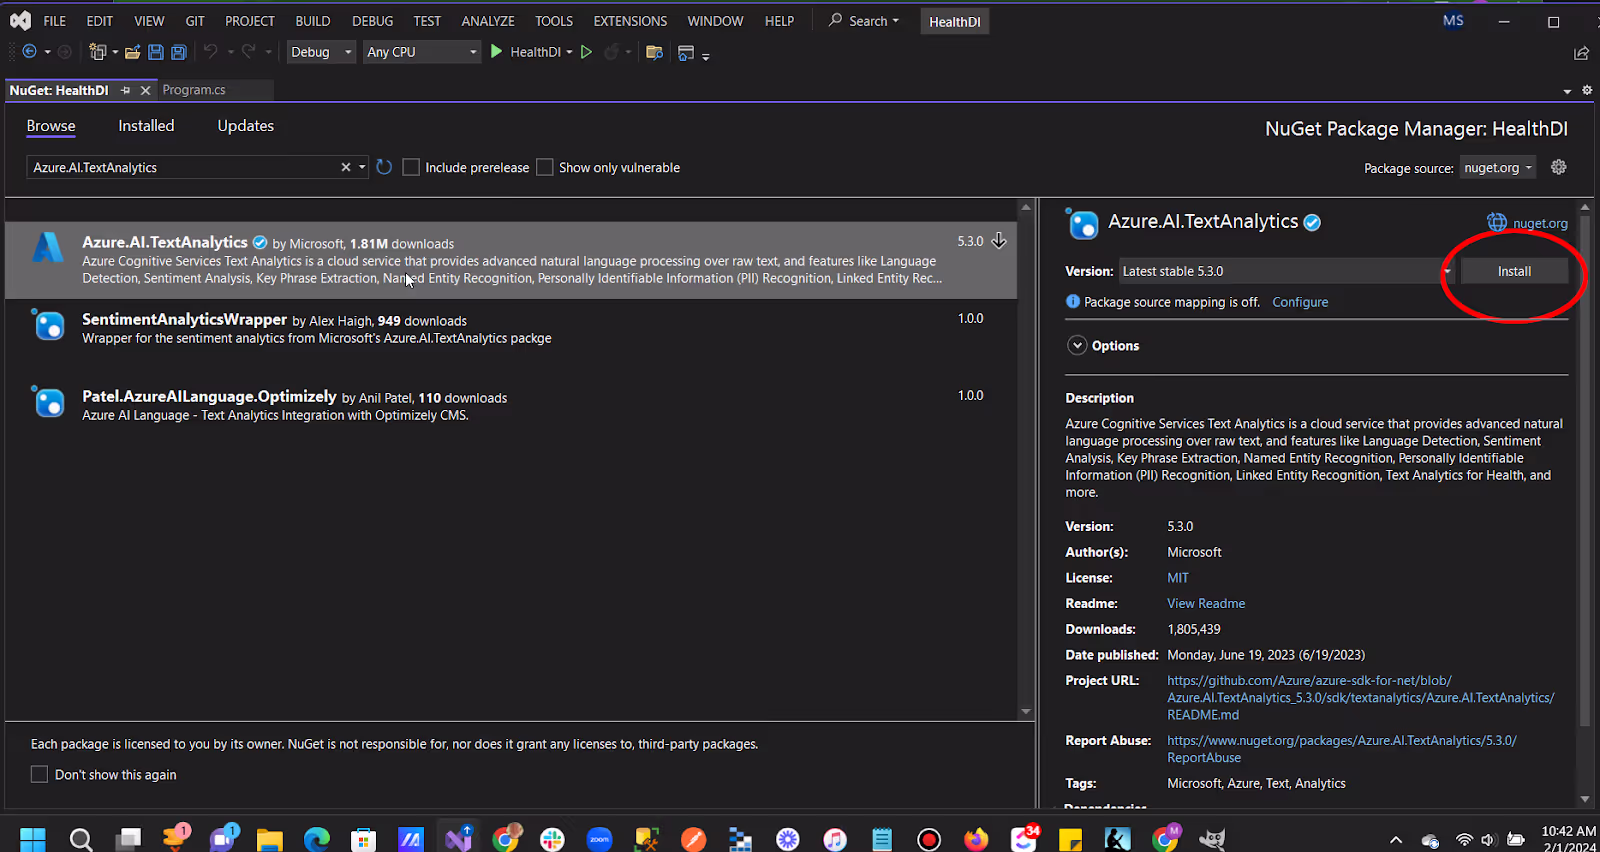The height and width of the screenshot is (852, 1600).
Task: Open NuGet settings gear next to package source
Action: click(1558, 167)
